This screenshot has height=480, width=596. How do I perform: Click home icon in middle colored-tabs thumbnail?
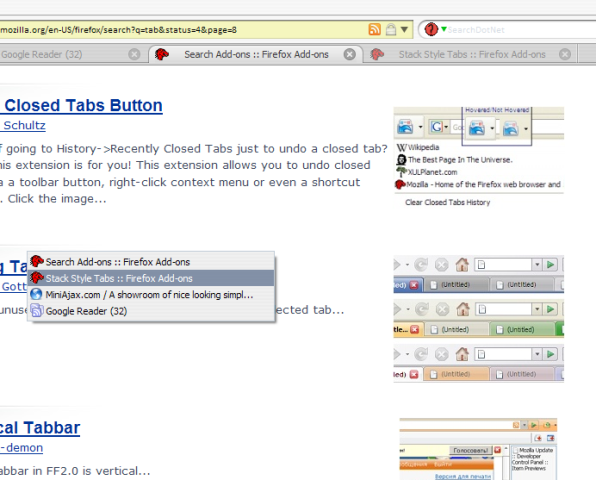463,309
